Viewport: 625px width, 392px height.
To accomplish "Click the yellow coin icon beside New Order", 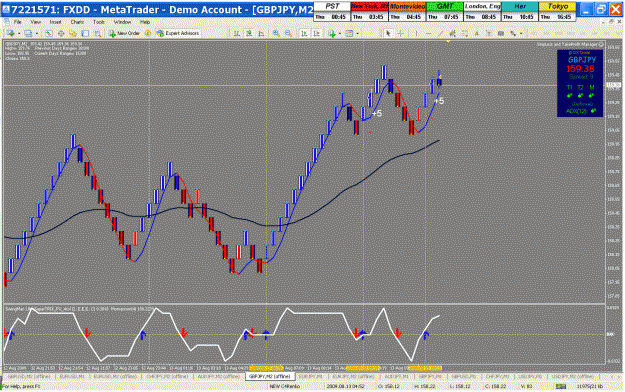I will 148,34.
